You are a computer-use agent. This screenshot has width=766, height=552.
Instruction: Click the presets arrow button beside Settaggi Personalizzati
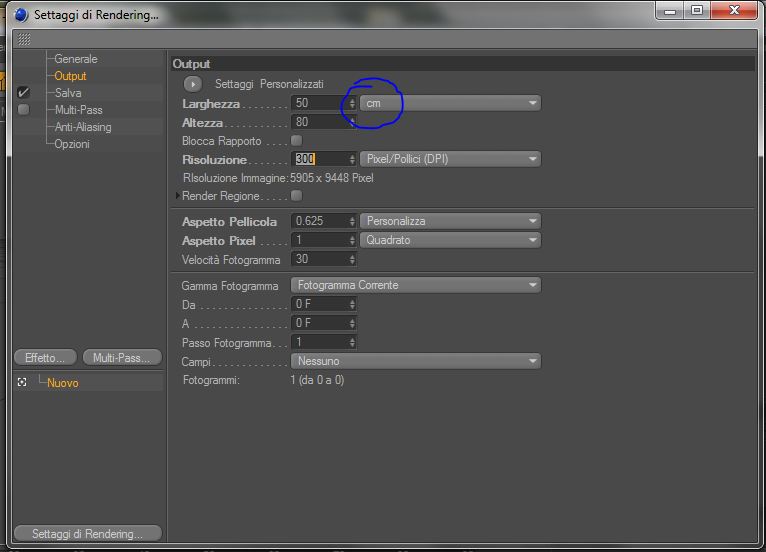193,84
